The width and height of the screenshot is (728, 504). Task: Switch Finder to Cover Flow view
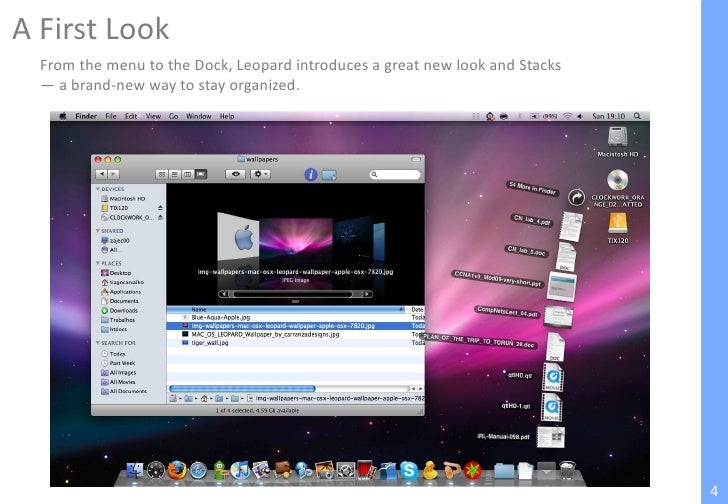coord(201,174)
